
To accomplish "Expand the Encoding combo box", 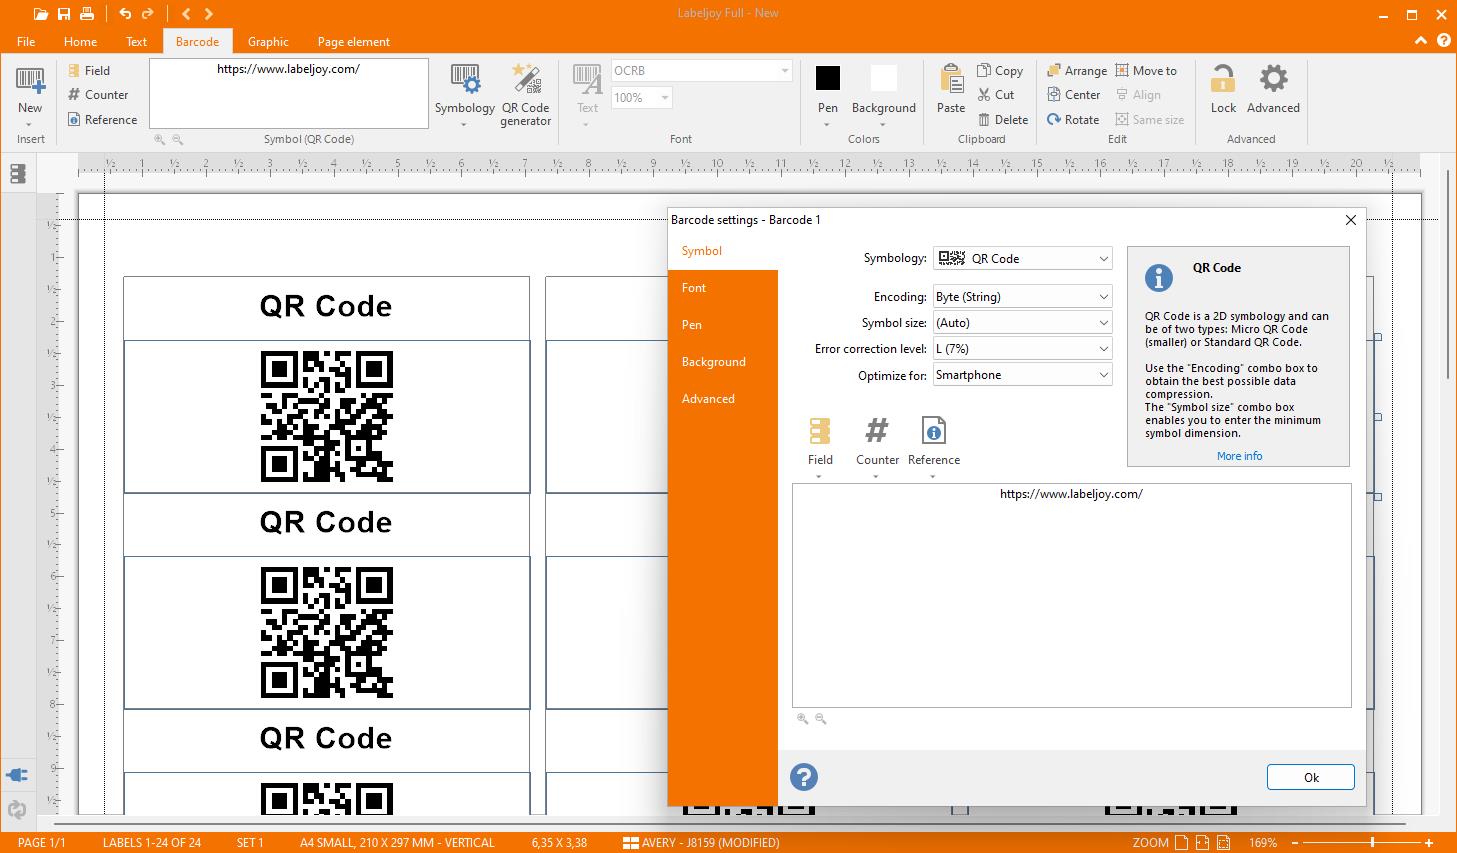I will 1022,297.
